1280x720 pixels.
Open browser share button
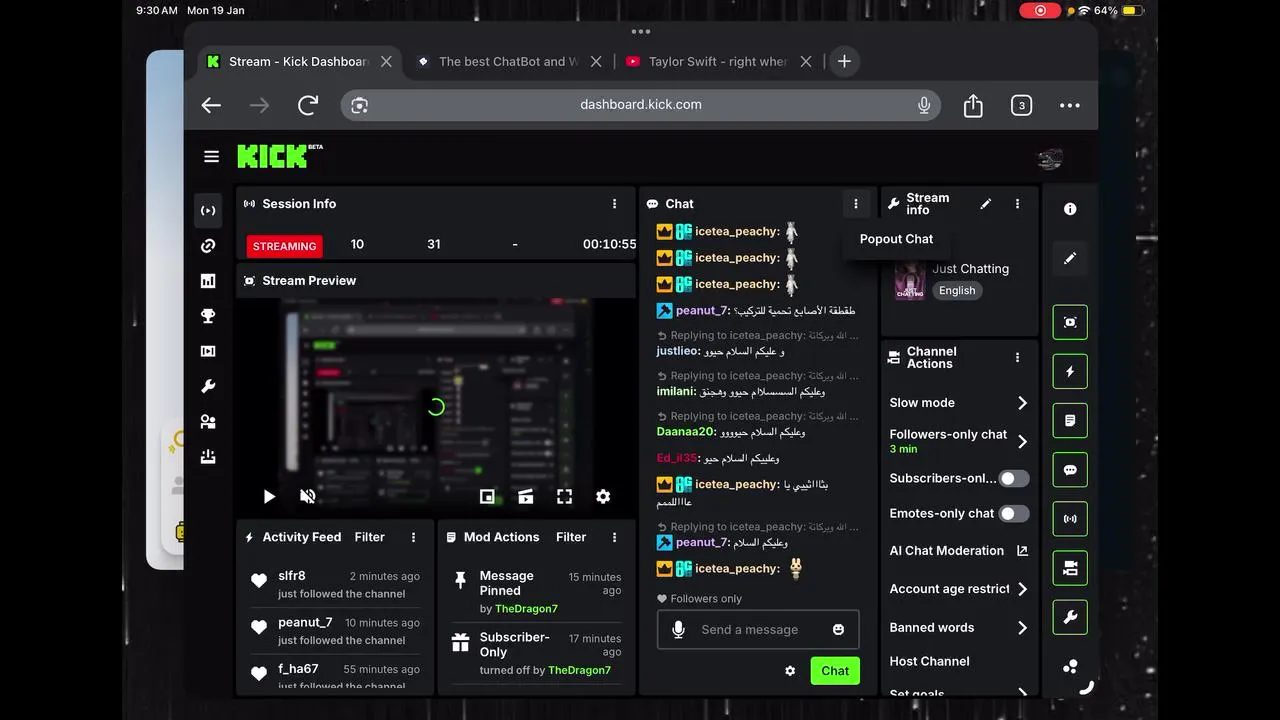click(x=973, y=105)
